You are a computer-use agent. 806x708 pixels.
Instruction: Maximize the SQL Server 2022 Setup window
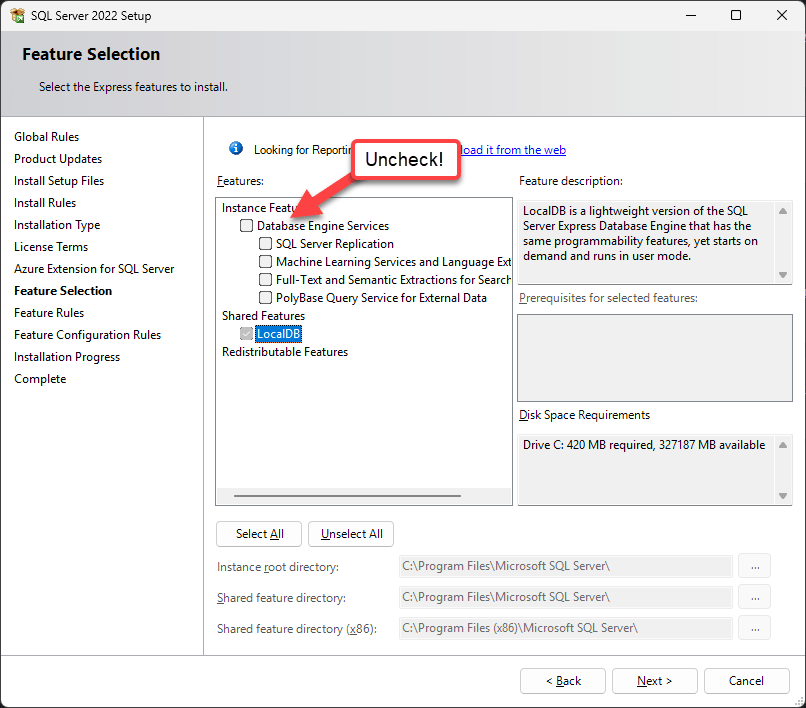coord(736,15)
